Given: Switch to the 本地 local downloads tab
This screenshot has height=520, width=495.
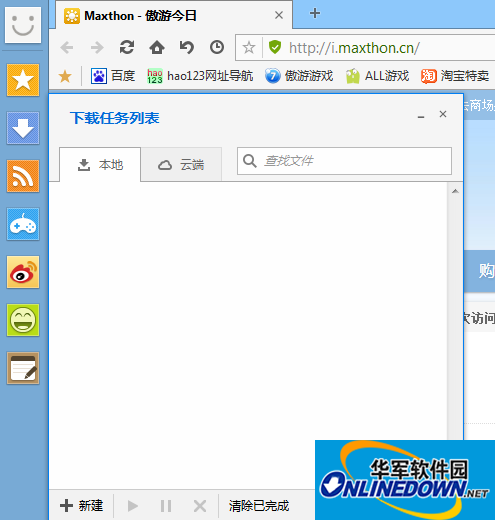Looking at the screenshot, I should pyautogui.click(x=100, y=165).
